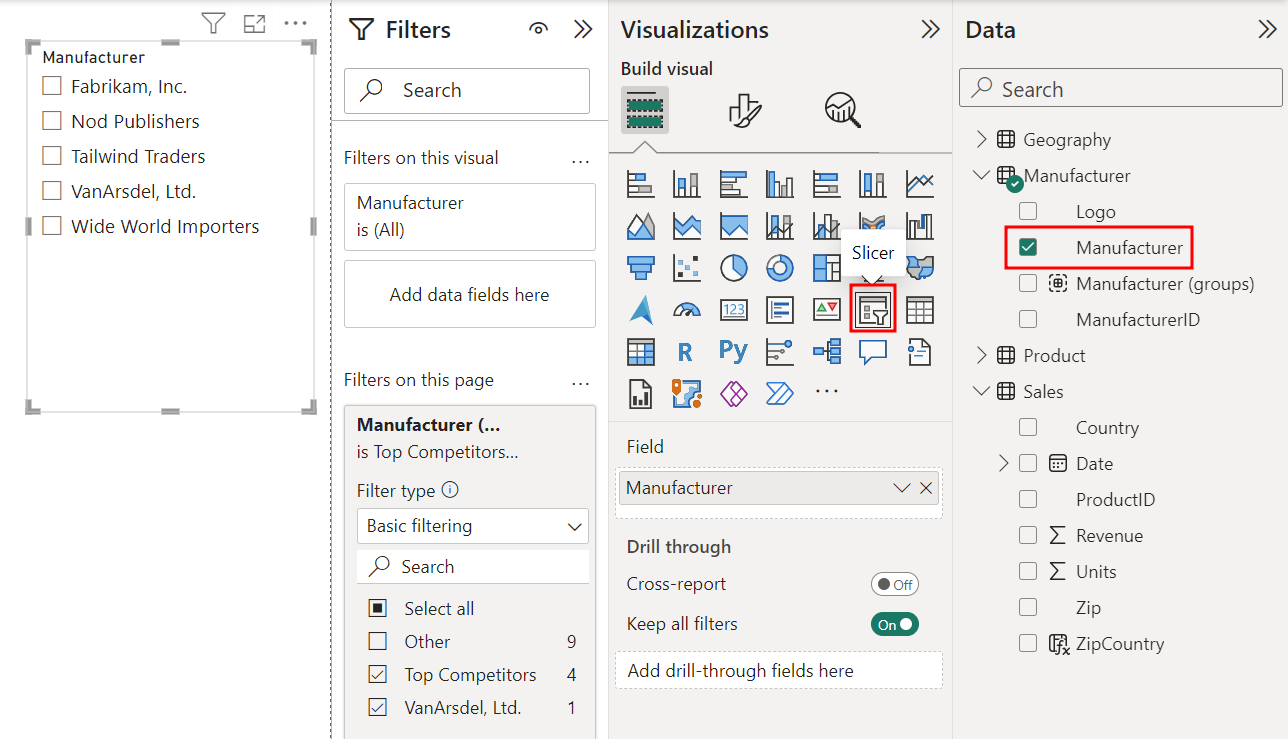Select the Funnel visual

pyautogui.click(x=640, y=268)
